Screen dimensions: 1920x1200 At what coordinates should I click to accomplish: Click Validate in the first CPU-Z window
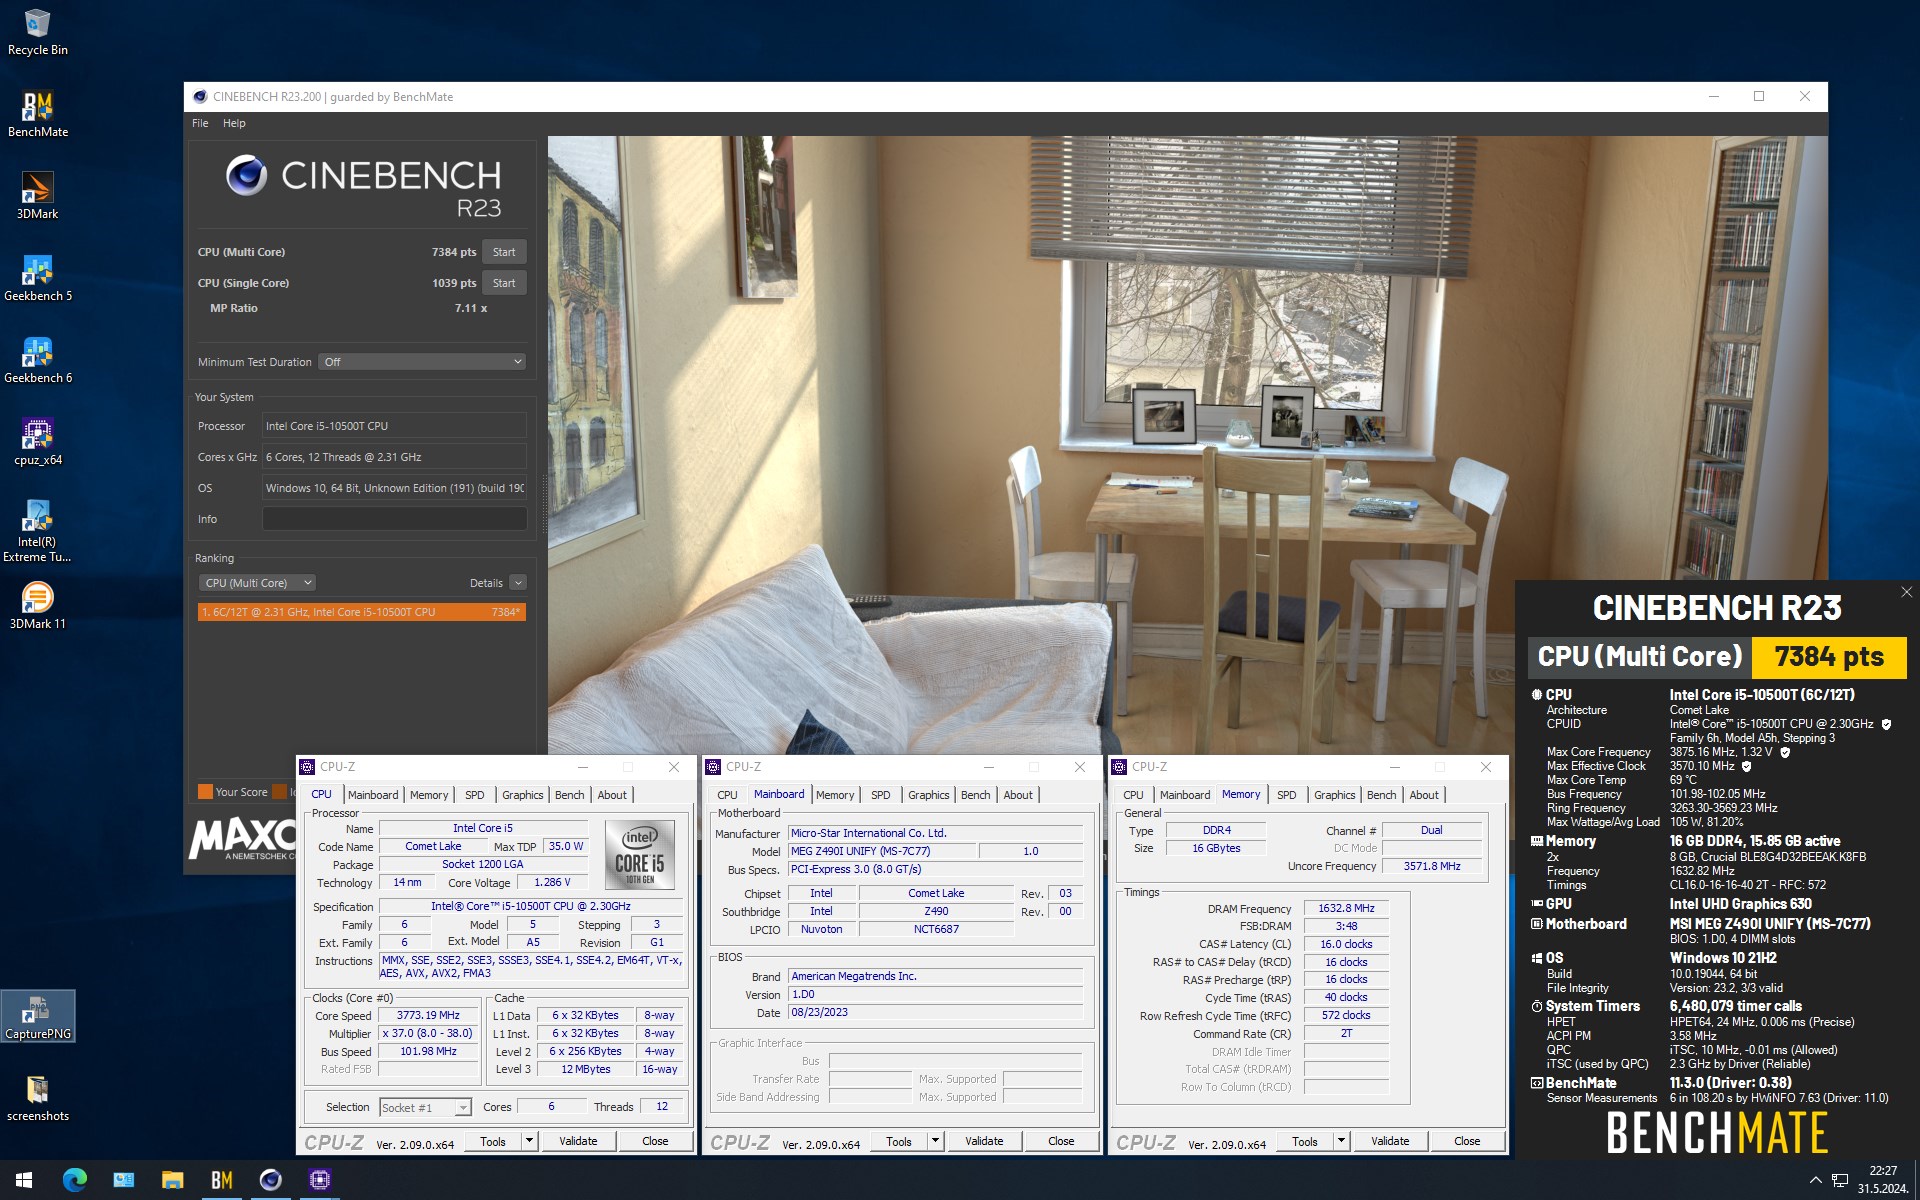pos(578,1141)
